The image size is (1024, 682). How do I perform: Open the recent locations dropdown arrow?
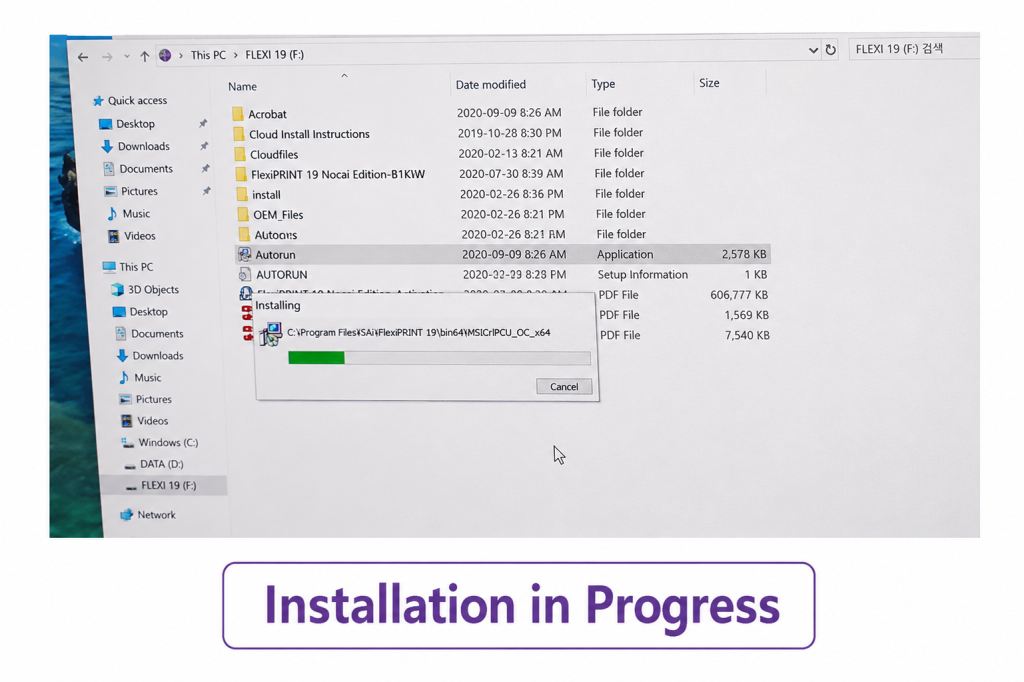[x=127, y=57]
